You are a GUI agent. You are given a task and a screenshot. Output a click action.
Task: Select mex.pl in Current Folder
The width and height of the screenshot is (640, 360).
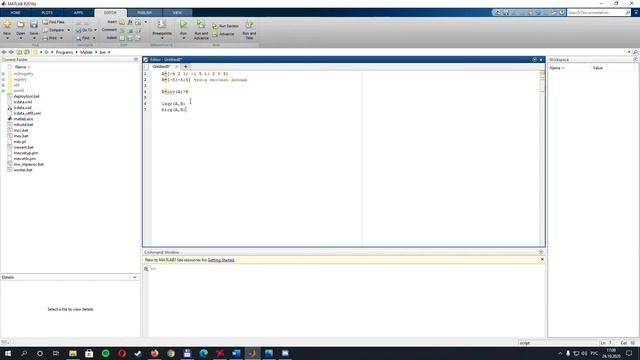[20, 142]
